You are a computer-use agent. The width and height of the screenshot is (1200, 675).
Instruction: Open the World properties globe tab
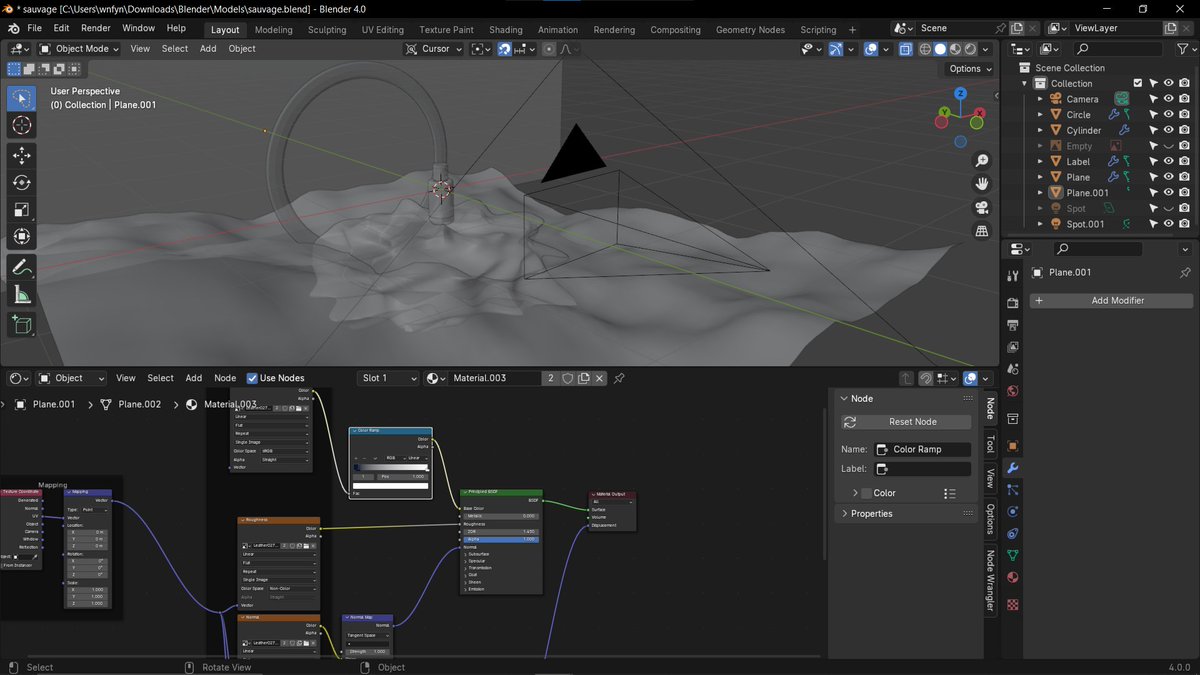pos(1013,391)
